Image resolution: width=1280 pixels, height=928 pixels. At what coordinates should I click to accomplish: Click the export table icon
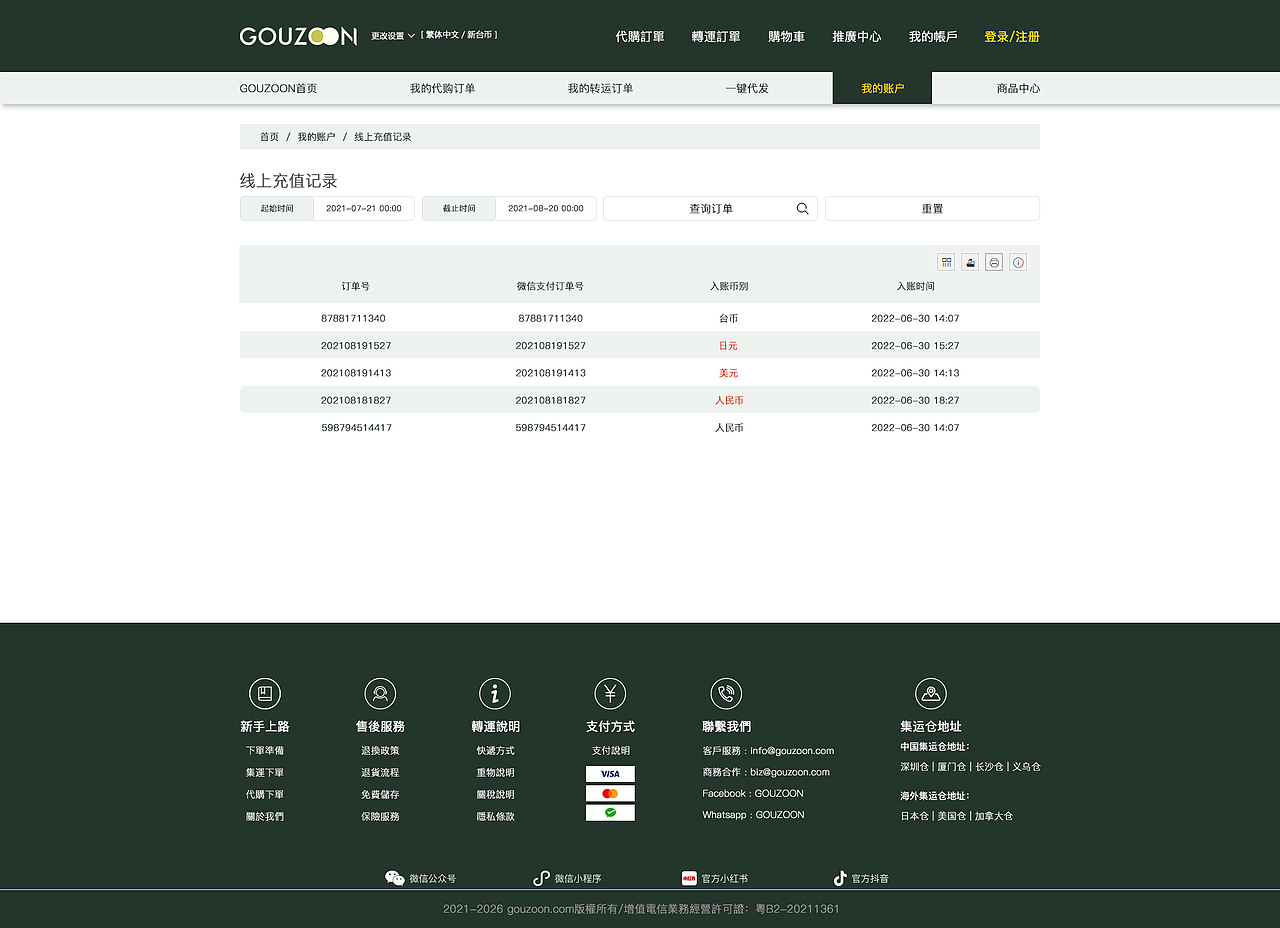pos(970,262)
